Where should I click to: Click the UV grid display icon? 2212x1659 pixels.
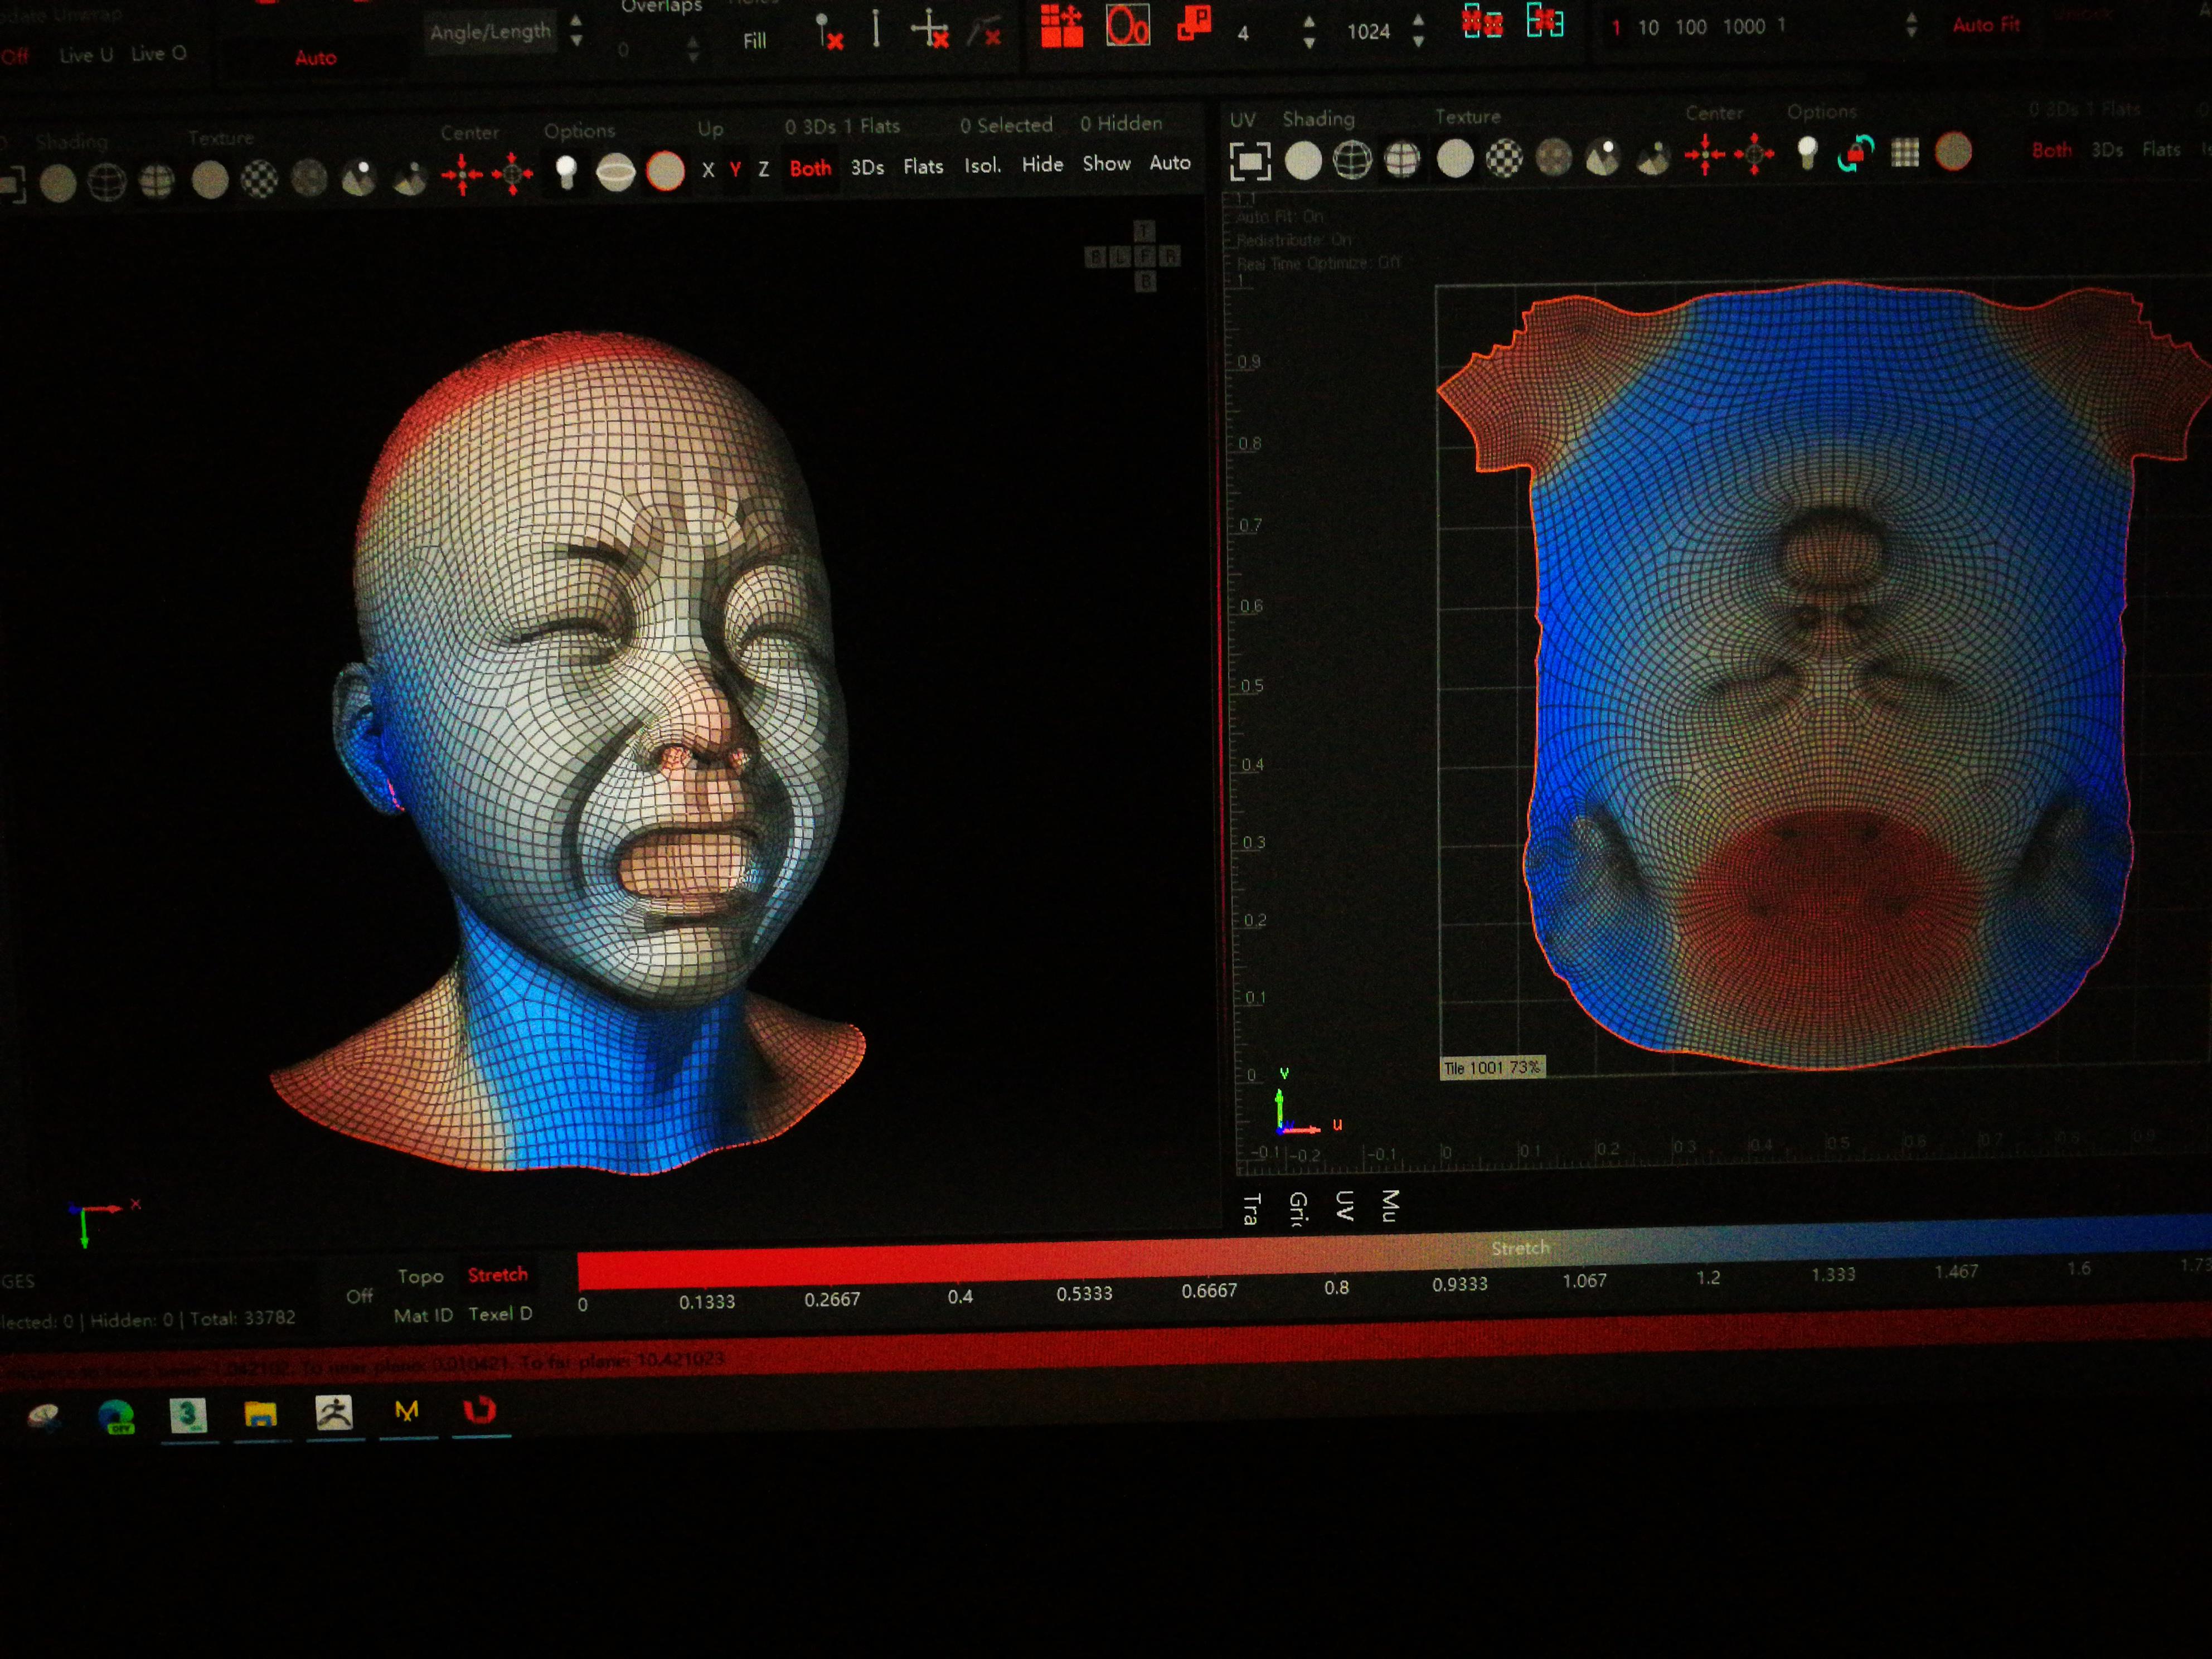coord(1905,153)
